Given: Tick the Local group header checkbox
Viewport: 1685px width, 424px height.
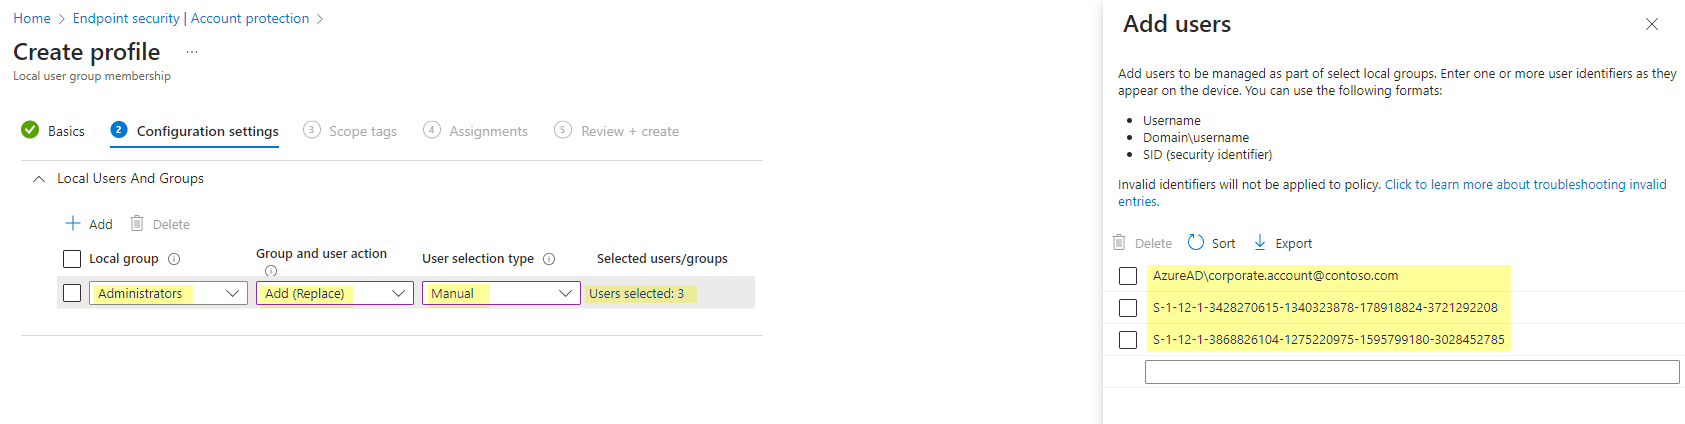Looking at the screenshot, I should (x=72, y=259).
